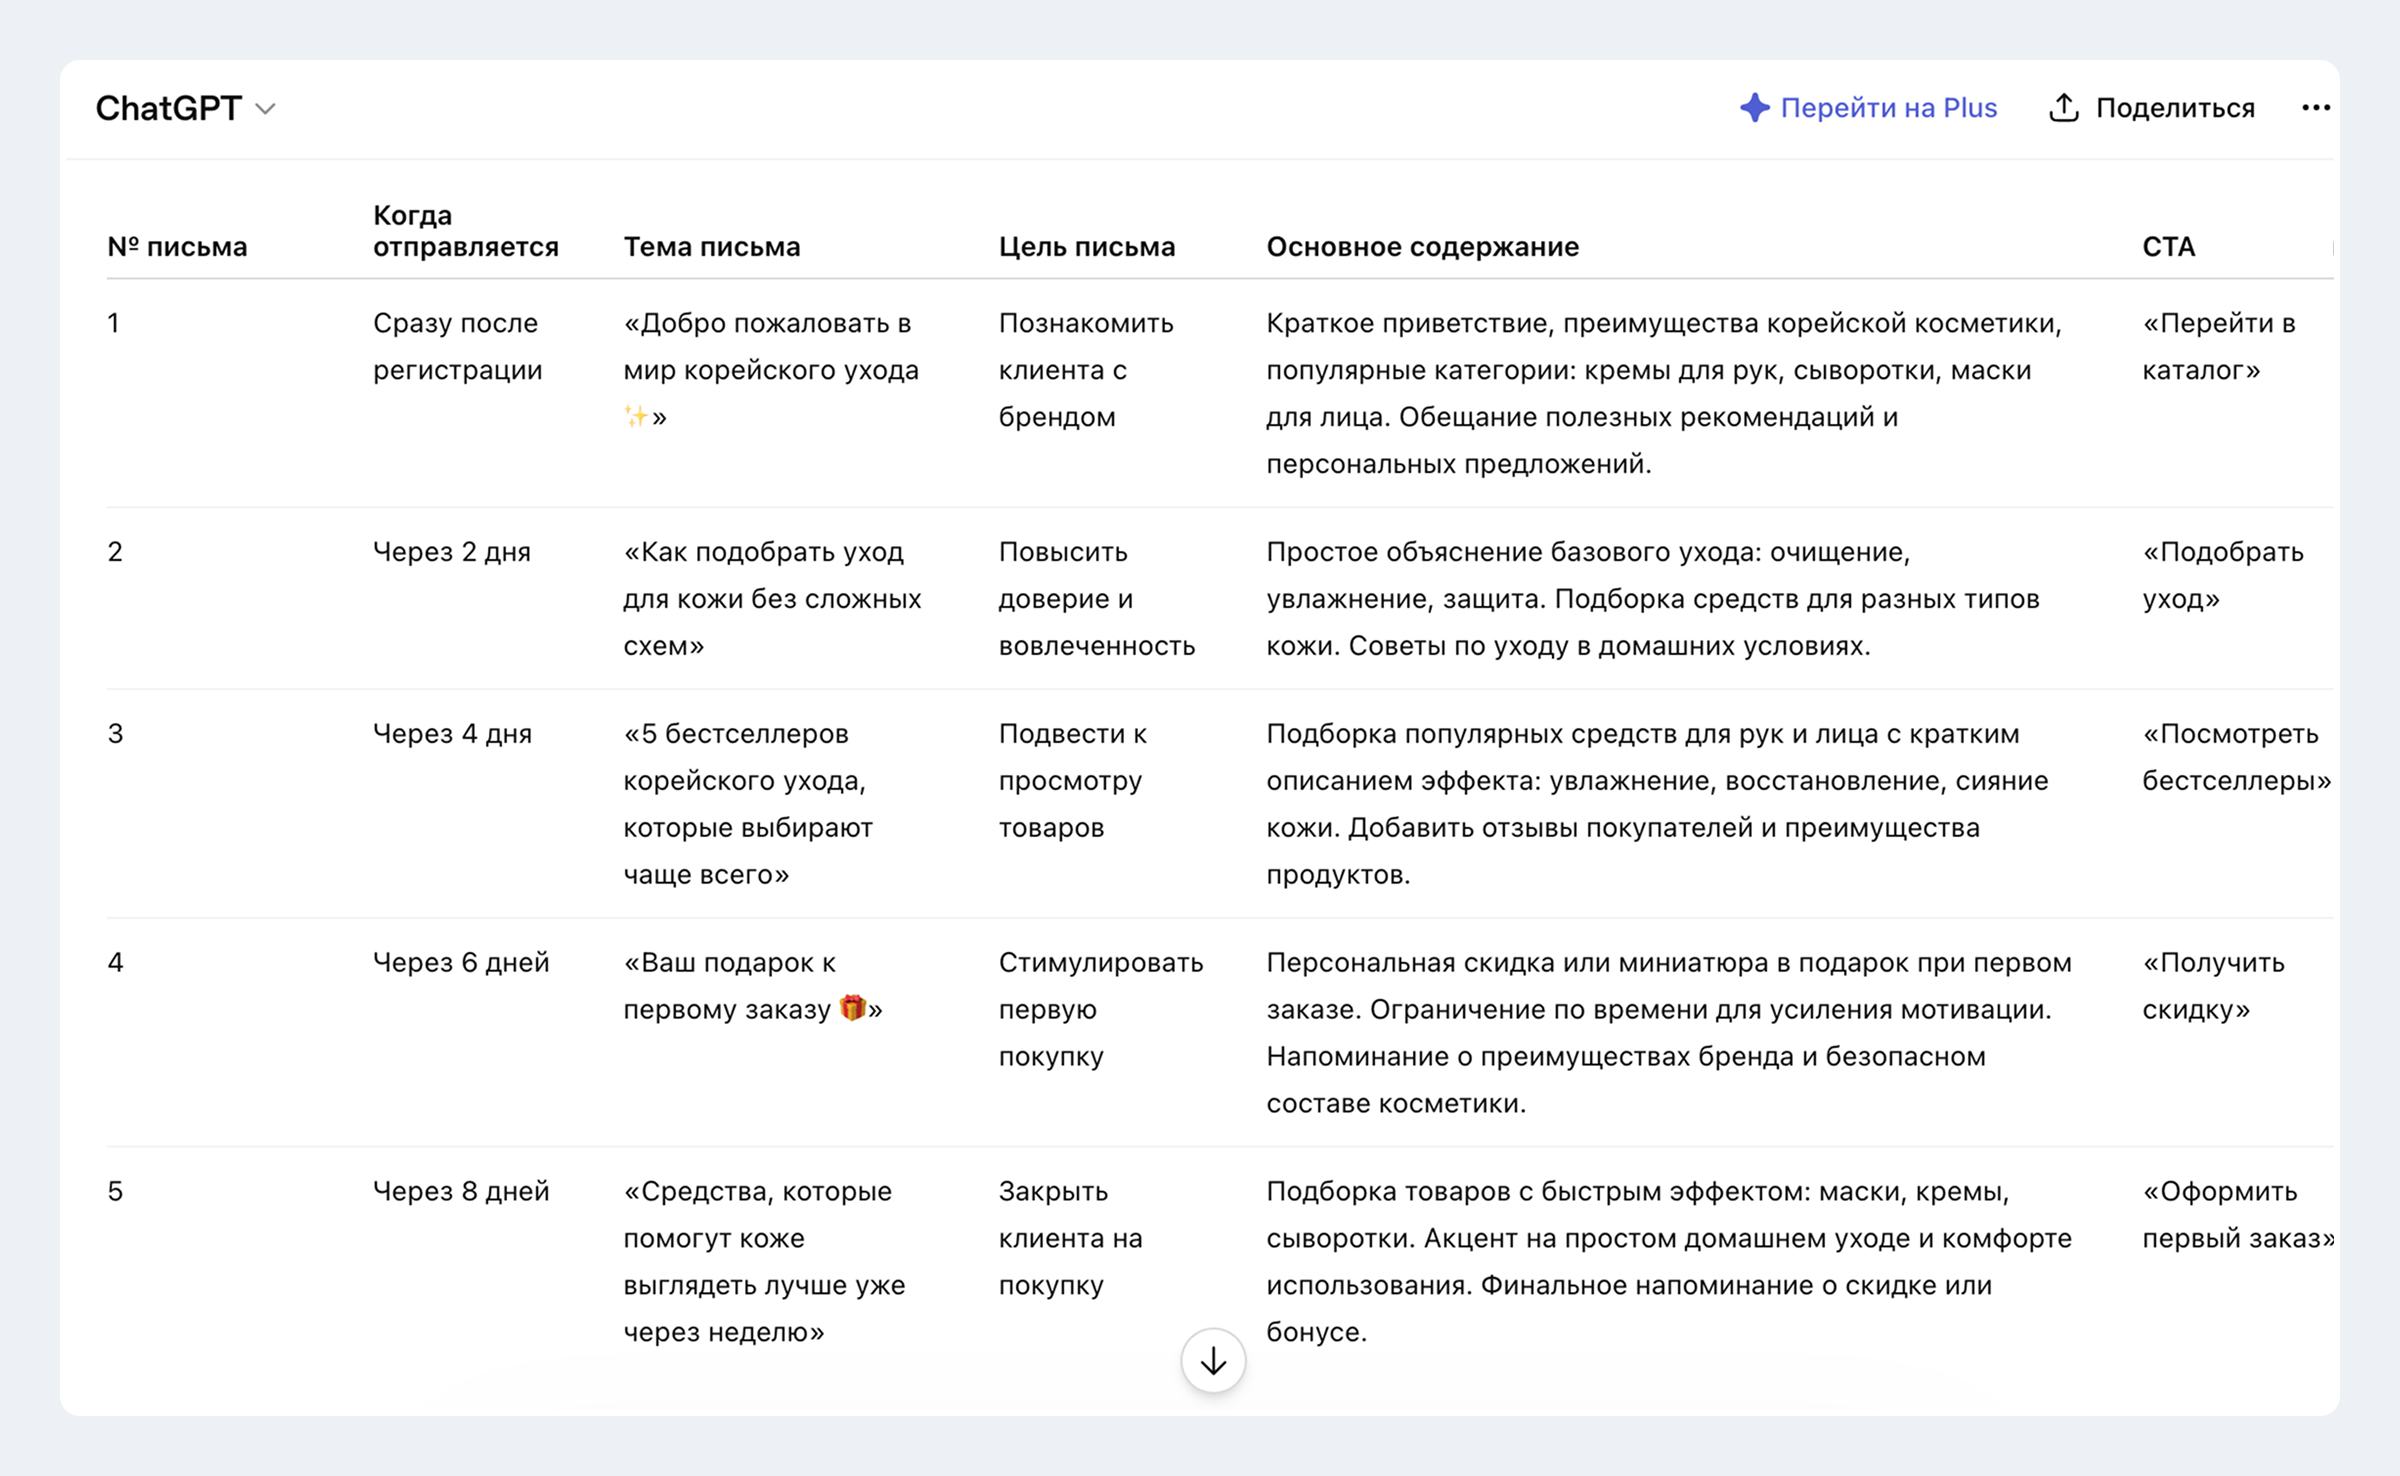Click the sparkle icon beside Перейти на Plus
The height and width of the screenshot is (1476, 2400).
click(1755, 107)
